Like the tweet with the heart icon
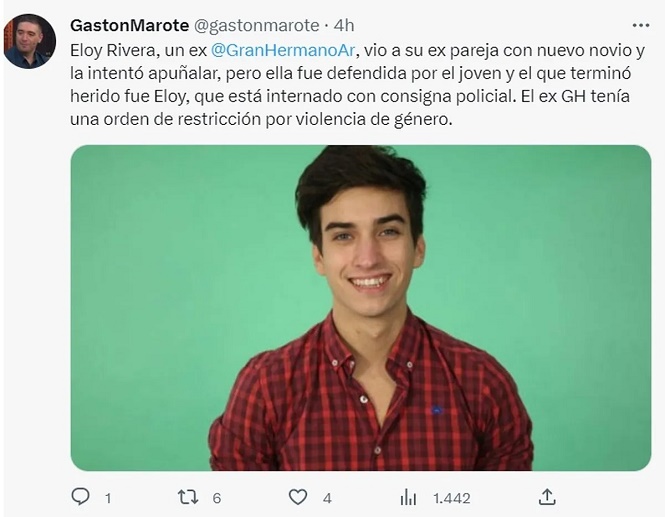 click(298, 497)
